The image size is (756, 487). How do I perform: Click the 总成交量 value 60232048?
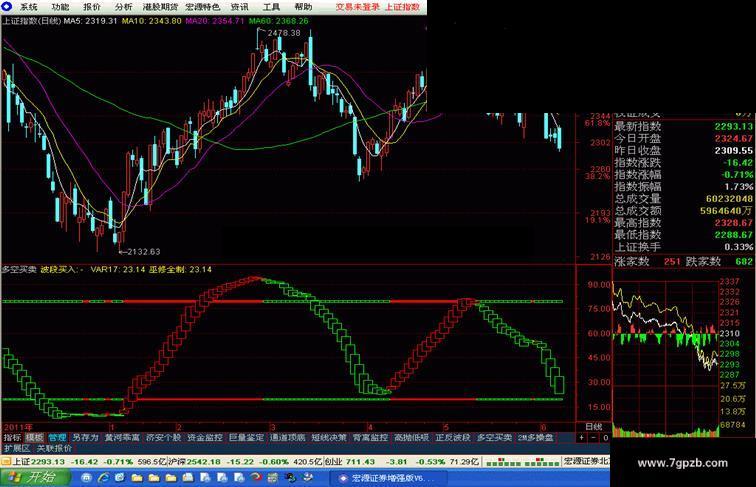[x=729, y=199]
